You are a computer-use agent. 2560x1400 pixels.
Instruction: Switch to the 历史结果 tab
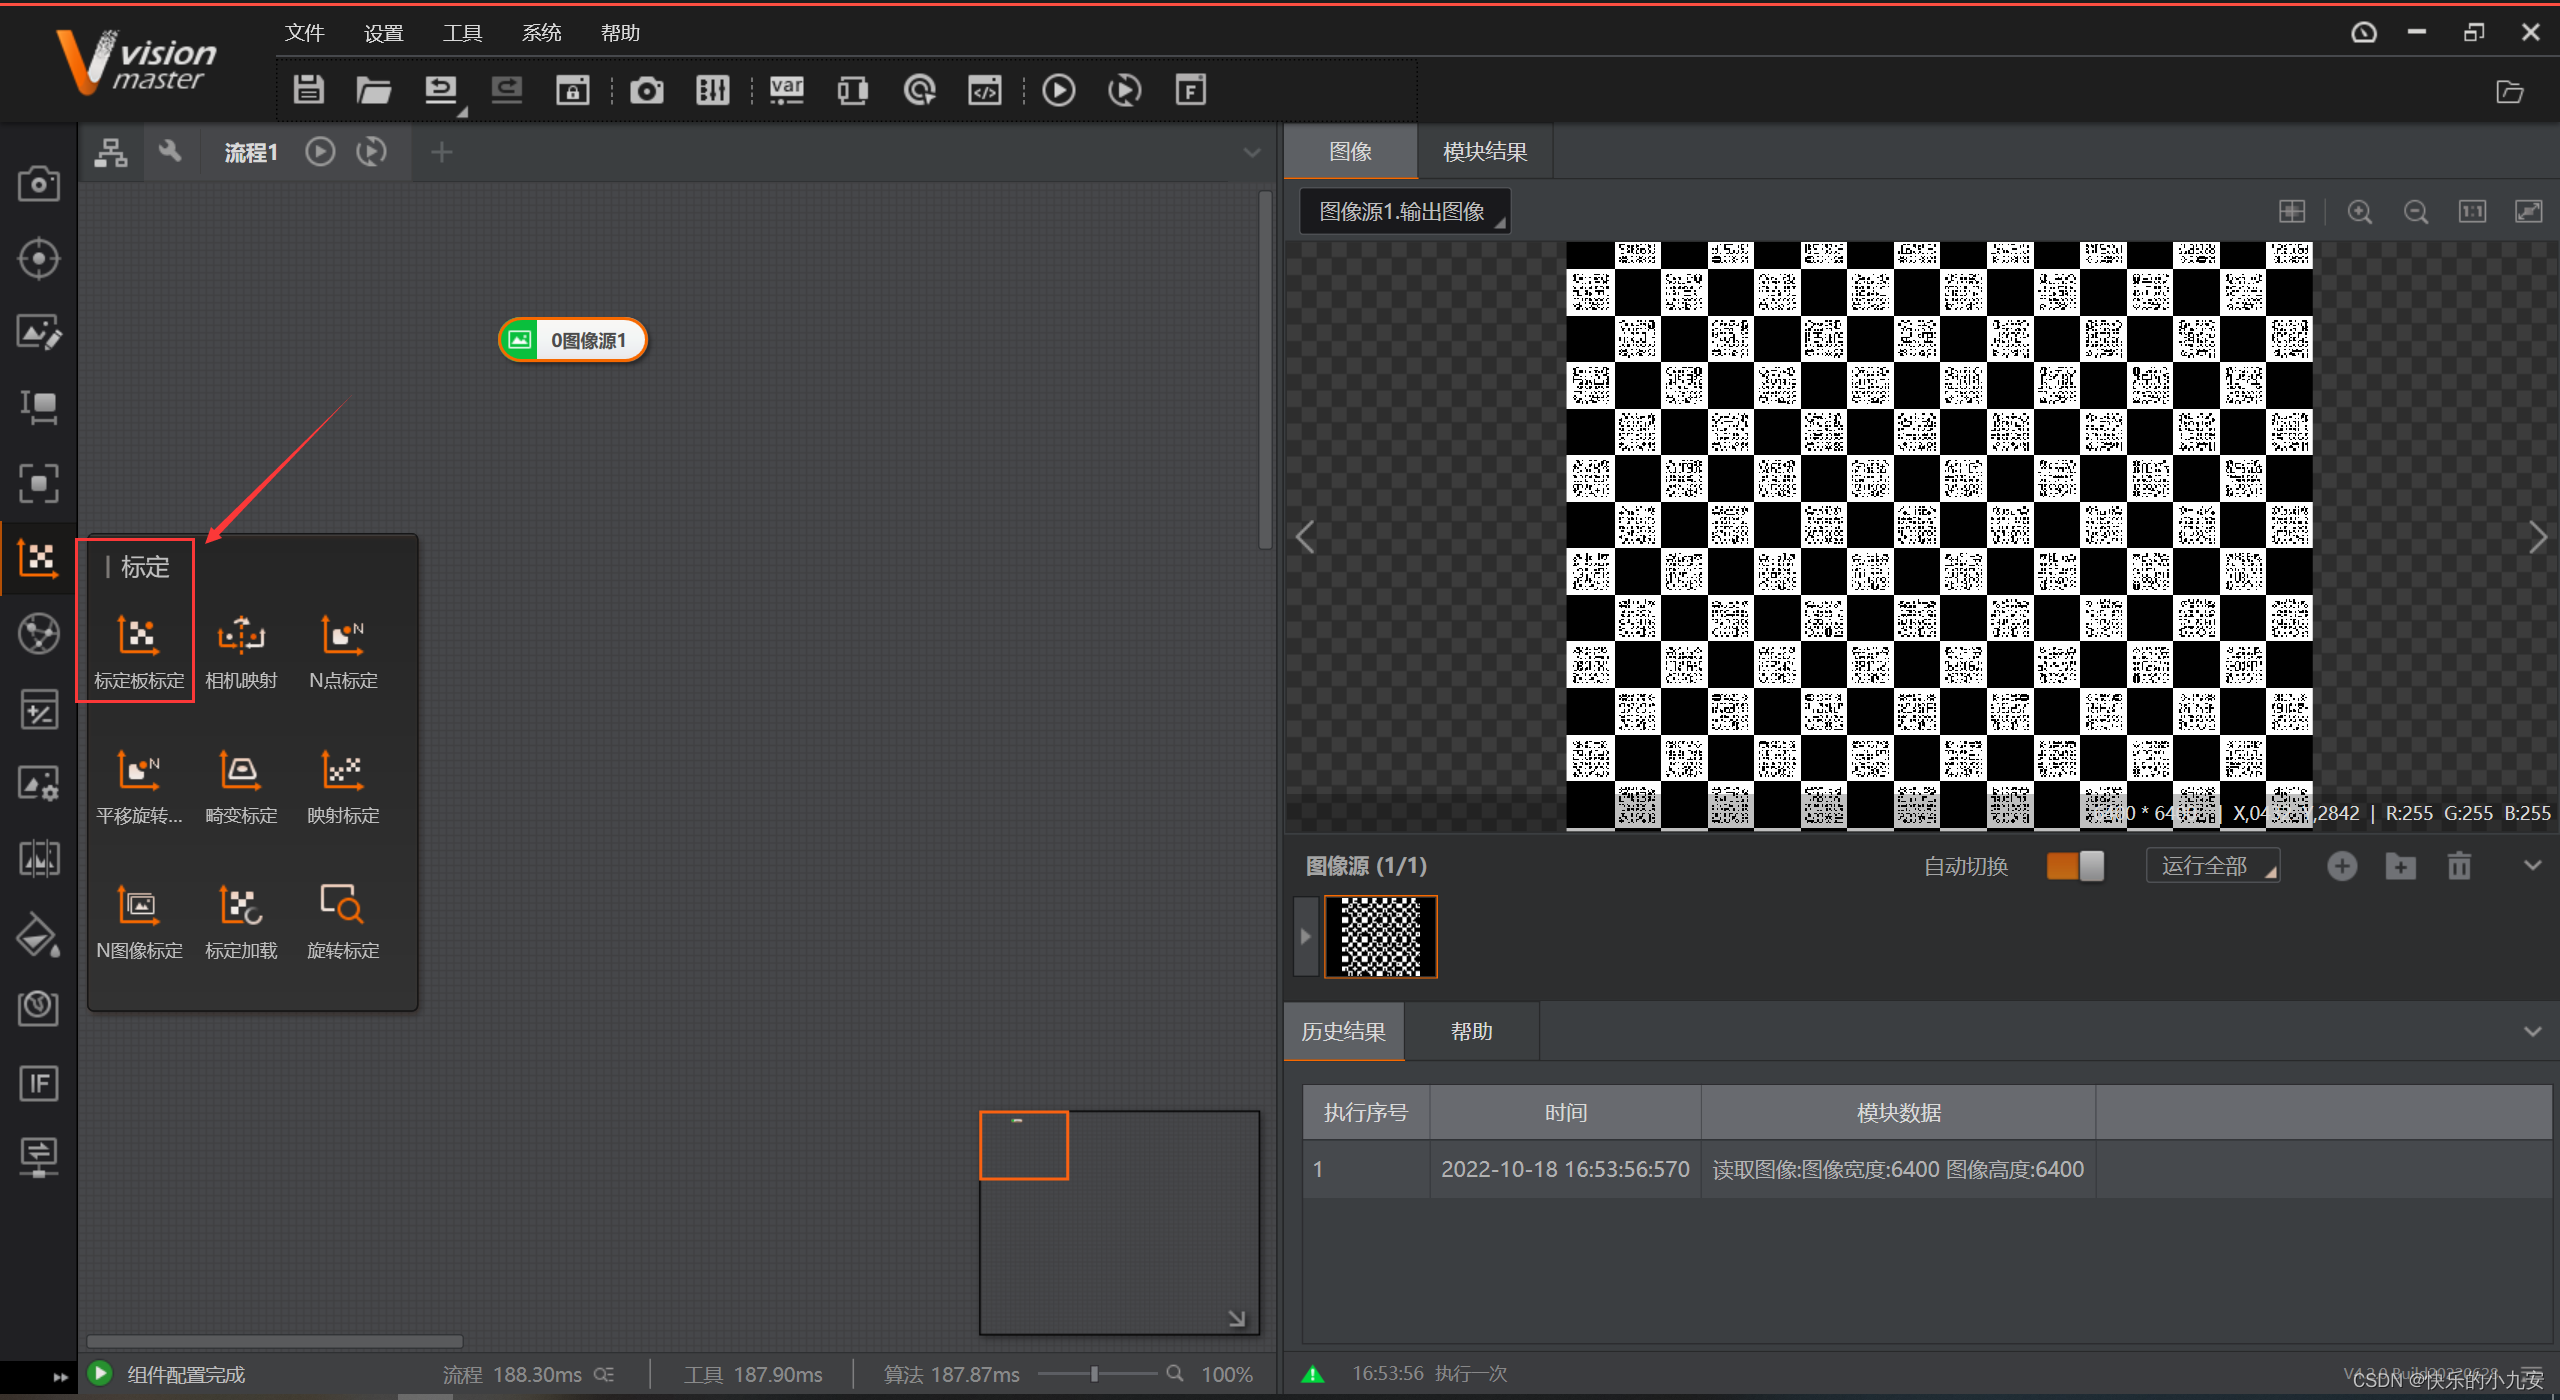click(x=1343, y=1032)
